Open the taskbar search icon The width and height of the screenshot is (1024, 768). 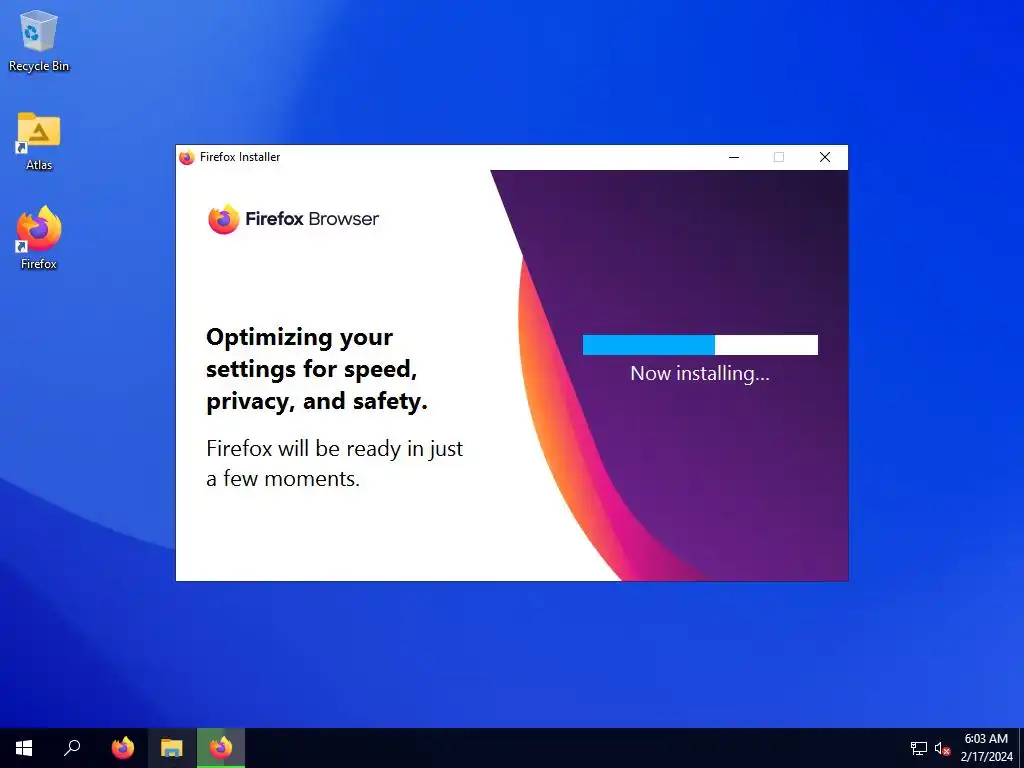click(x=72, y=748)
